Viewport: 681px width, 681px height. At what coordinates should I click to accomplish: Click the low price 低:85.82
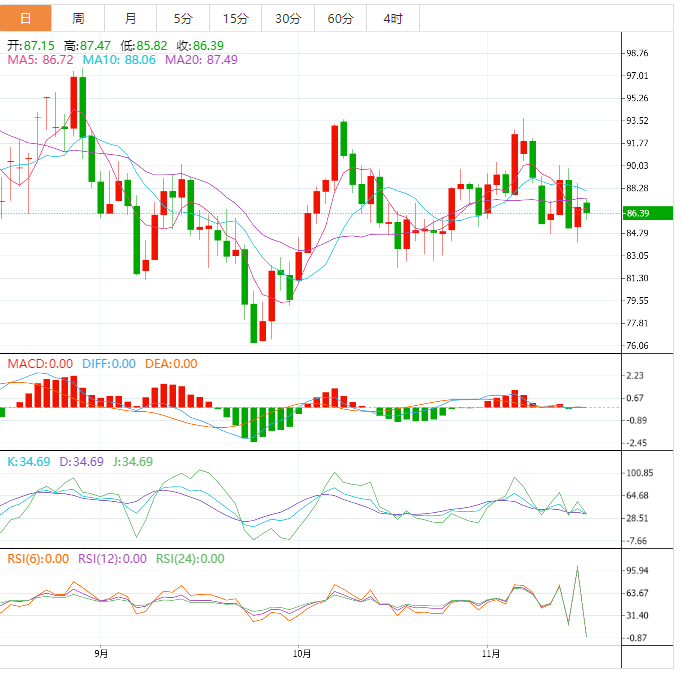[x=144, y=46]
